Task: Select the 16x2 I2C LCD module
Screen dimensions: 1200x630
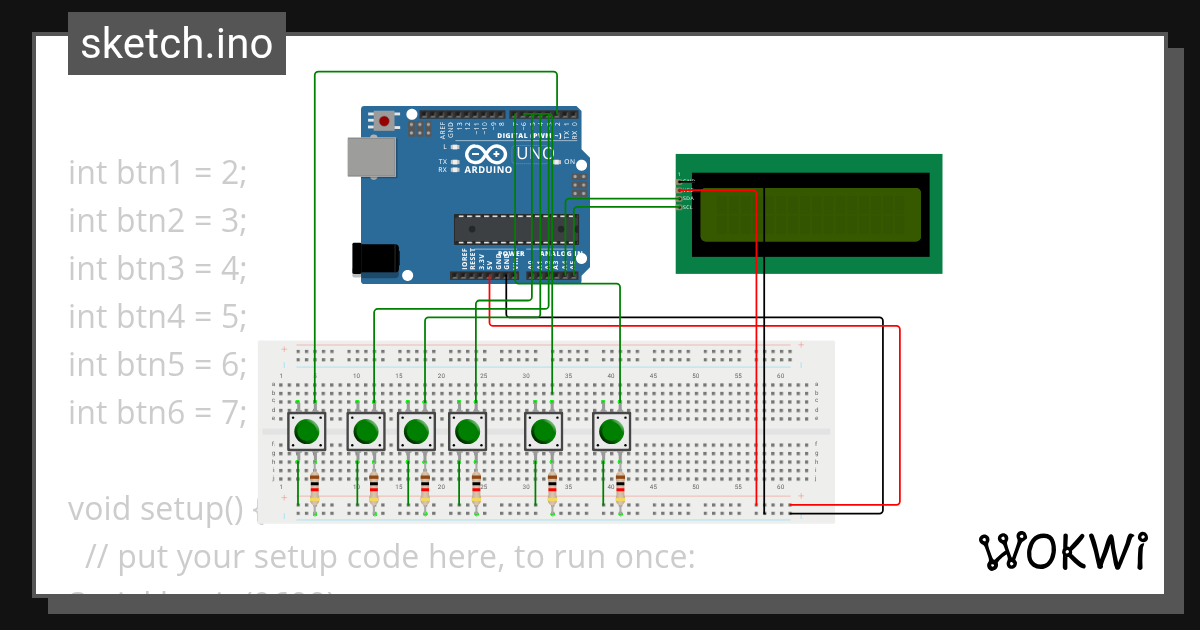Action: [x=810, y=213]
